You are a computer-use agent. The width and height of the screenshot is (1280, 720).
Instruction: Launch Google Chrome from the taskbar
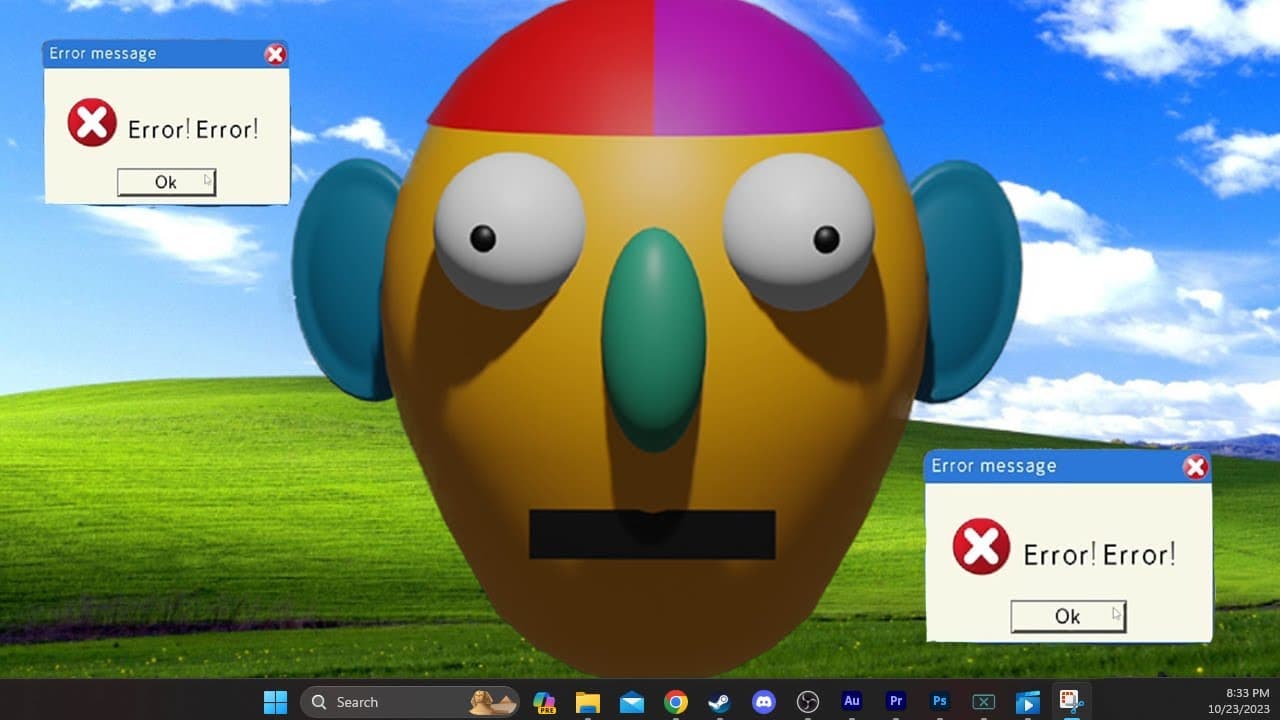point(675,702)
